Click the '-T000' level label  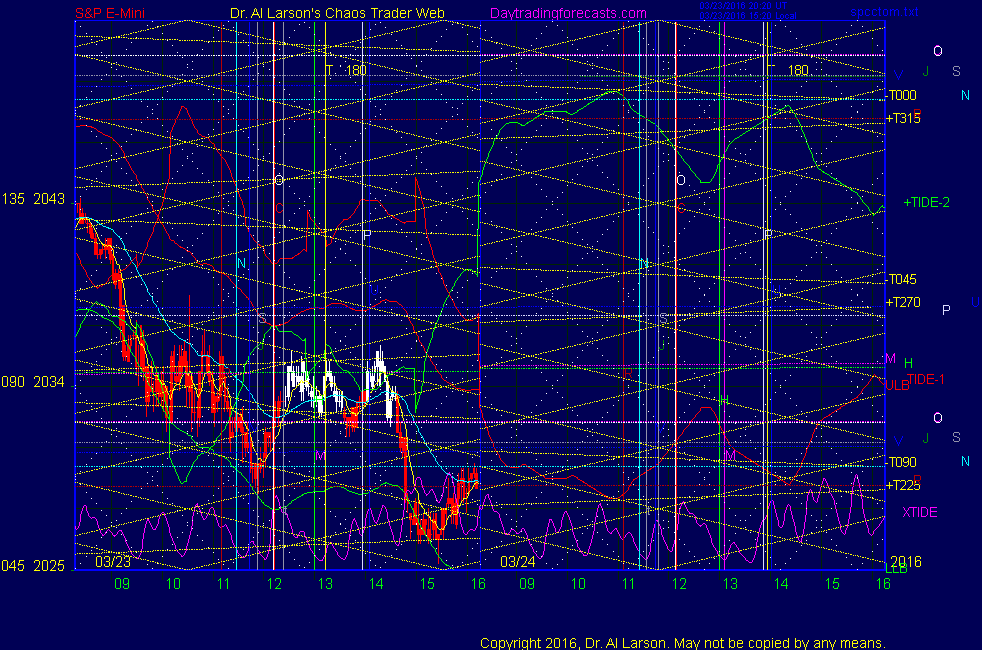pos(901,95)
